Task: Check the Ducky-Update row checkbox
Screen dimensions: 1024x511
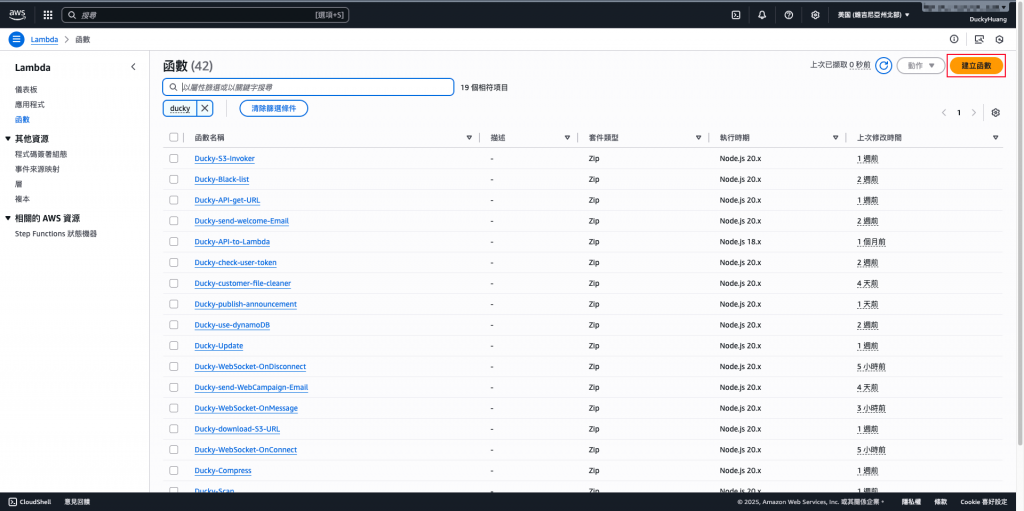Action: pyautogui.click(x=173, y=346)
